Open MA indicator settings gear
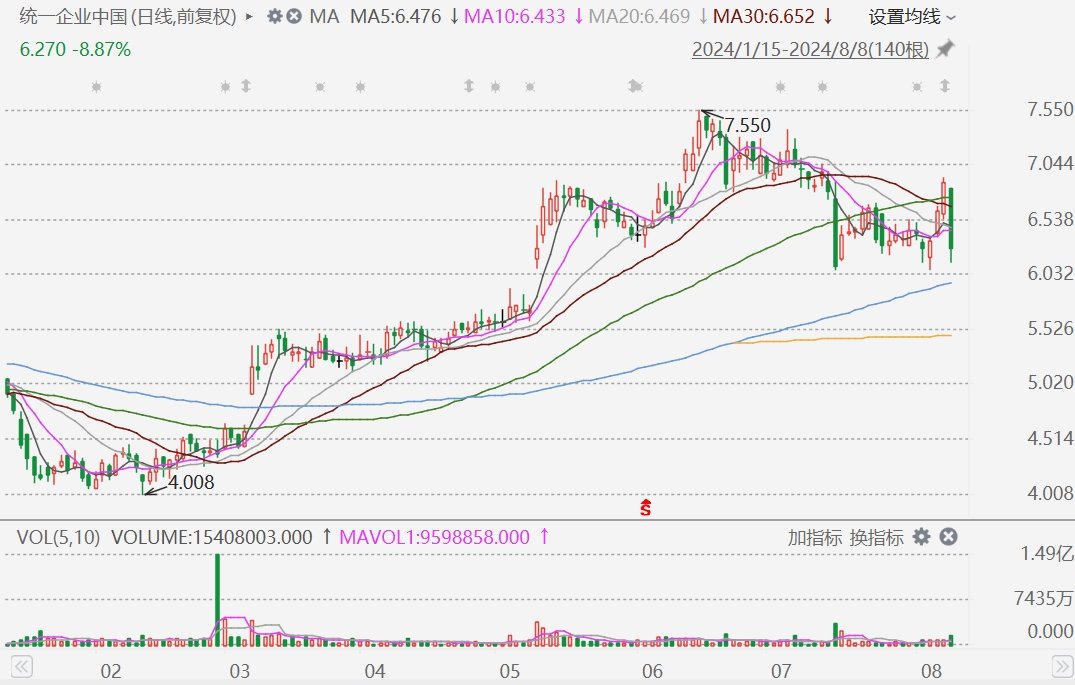 click(x=274, y=17)
